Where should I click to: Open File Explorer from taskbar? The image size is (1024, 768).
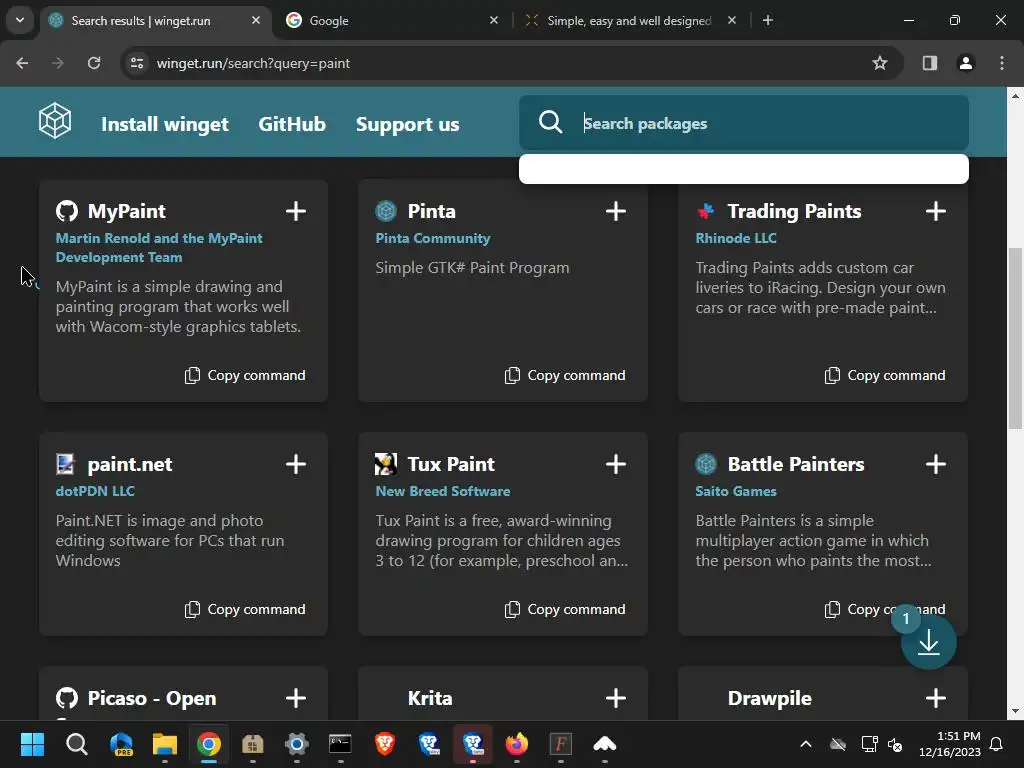click(x=165, y=744)
